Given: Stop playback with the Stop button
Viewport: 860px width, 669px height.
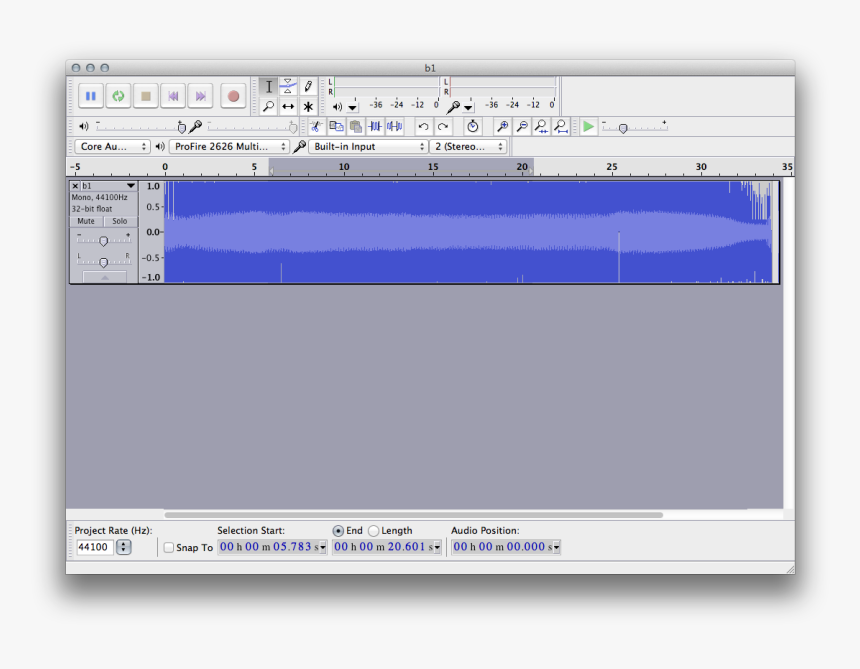Looking at the screenshot, I should (145, 97).
